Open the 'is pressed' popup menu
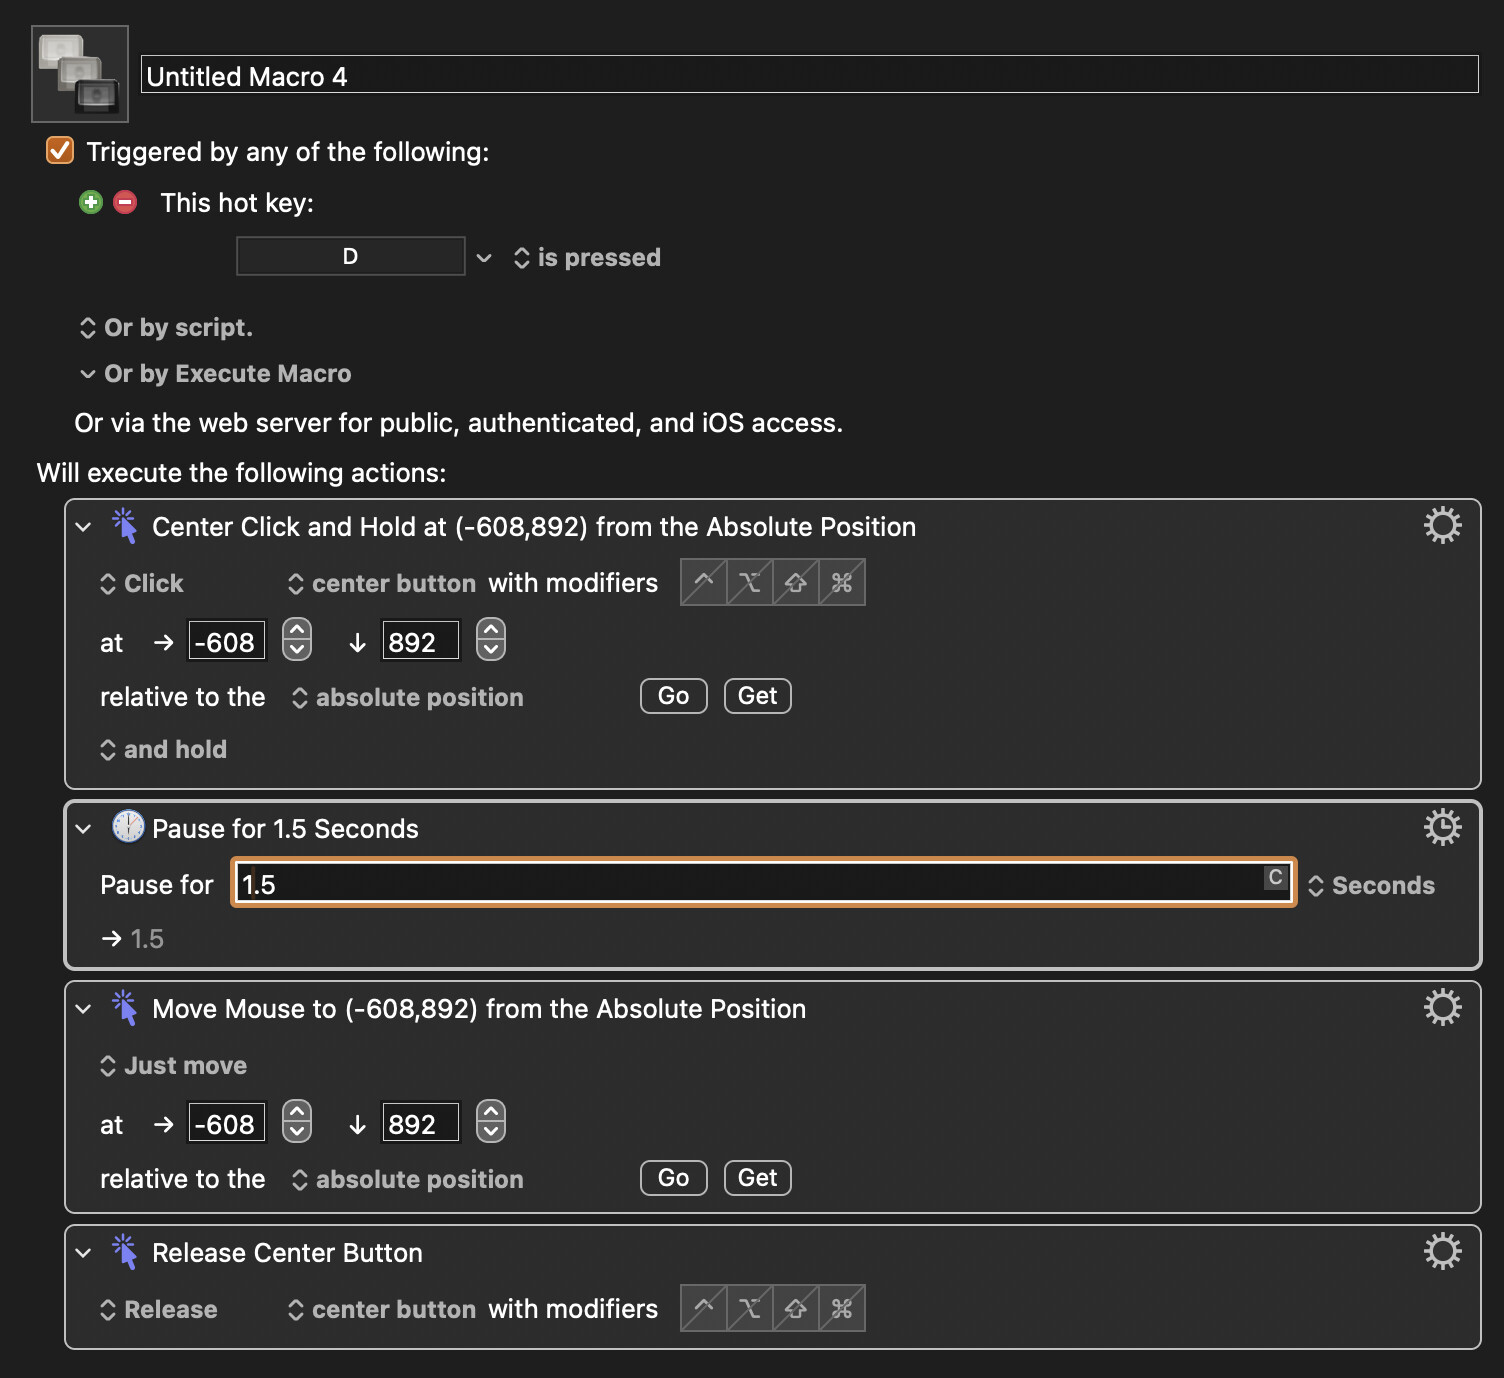 pos(588,258)
